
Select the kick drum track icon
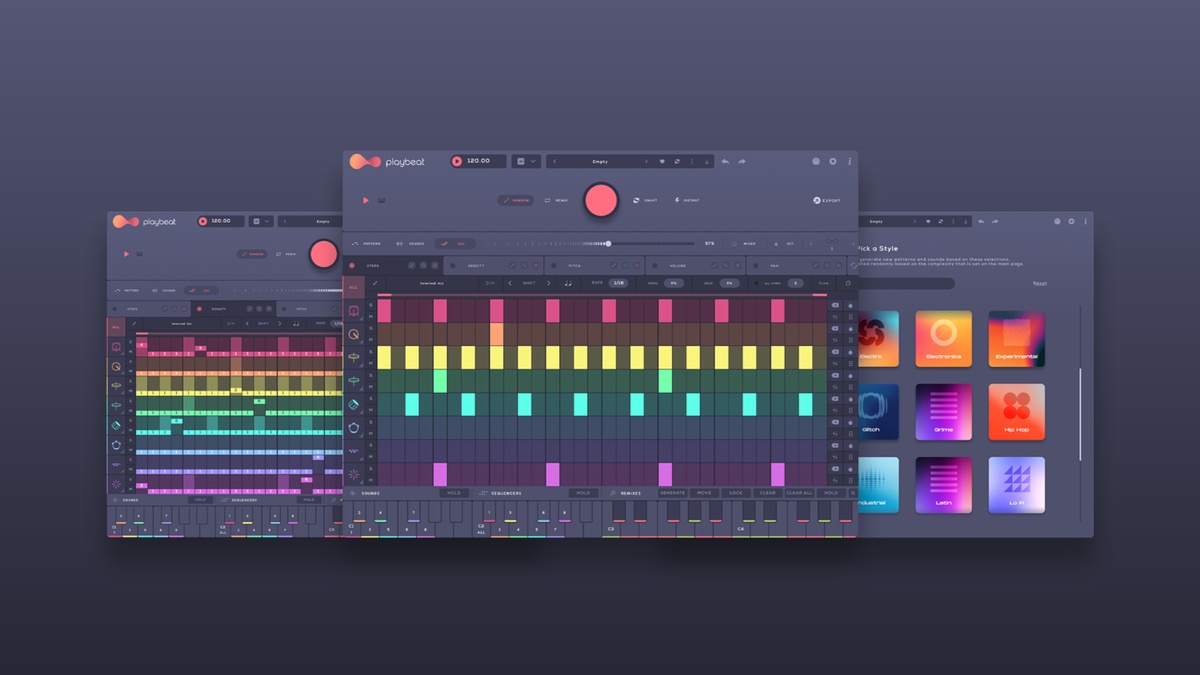pos(354,311)
